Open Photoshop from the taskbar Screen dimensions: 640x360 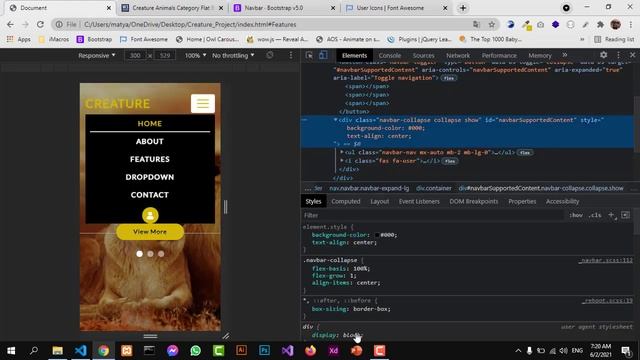(x=264, y=350)
